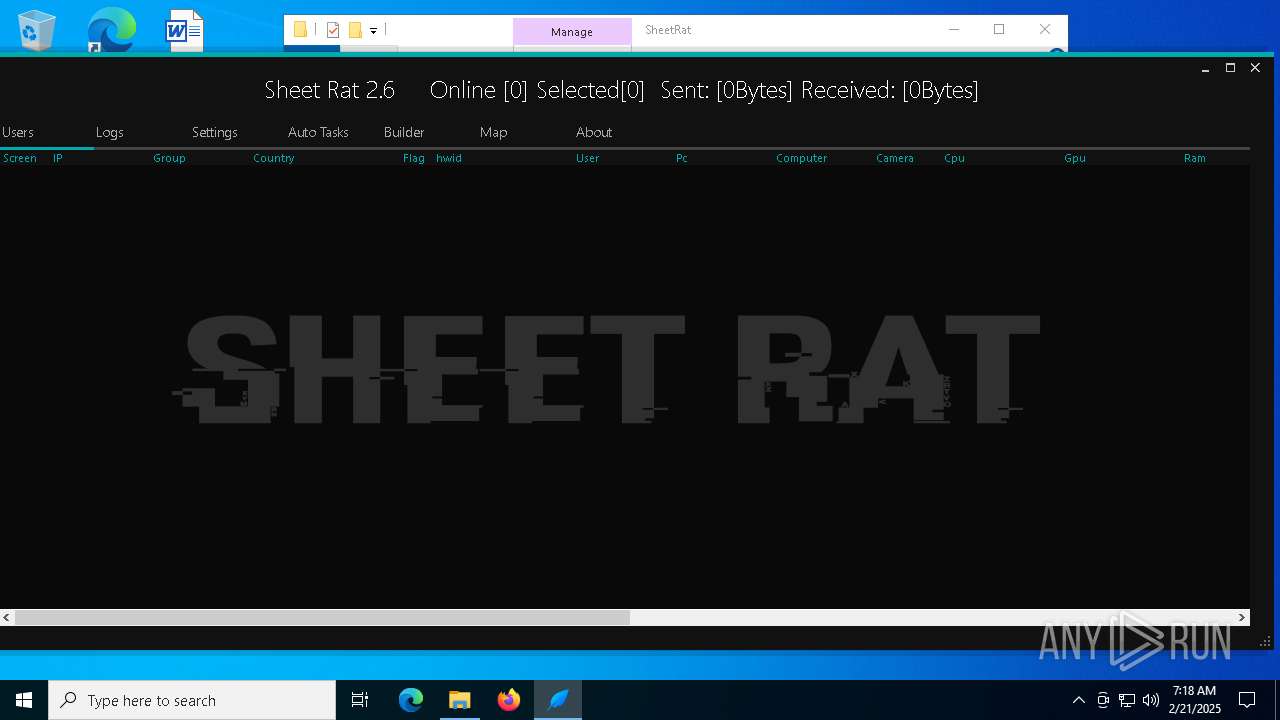Minimize the SheetRat Explorer window
This screenshot has height=720, width=1280.
click(x=953, y=29)
